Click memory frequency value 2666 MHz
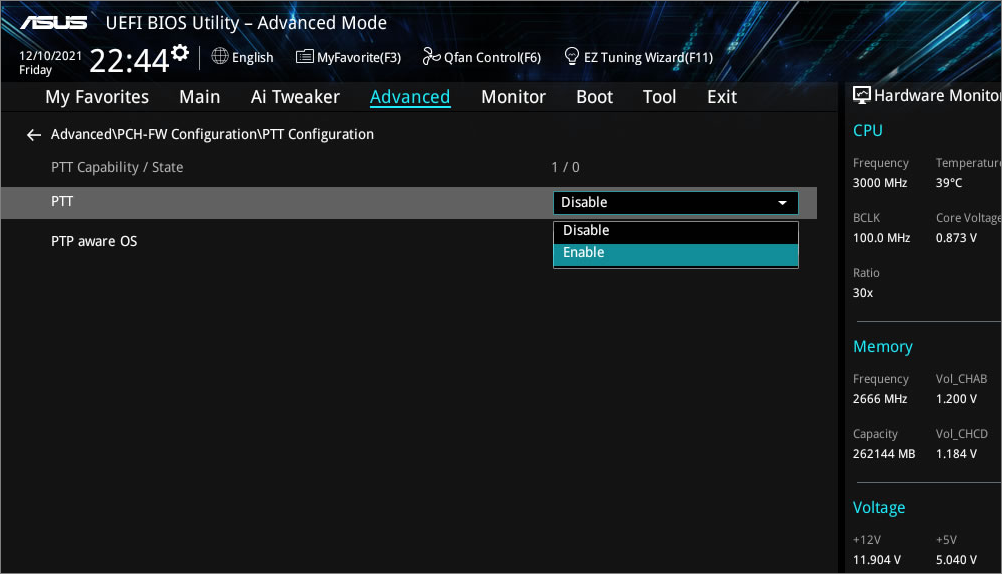Screen dimensions: 1002x574 (880, 399)
